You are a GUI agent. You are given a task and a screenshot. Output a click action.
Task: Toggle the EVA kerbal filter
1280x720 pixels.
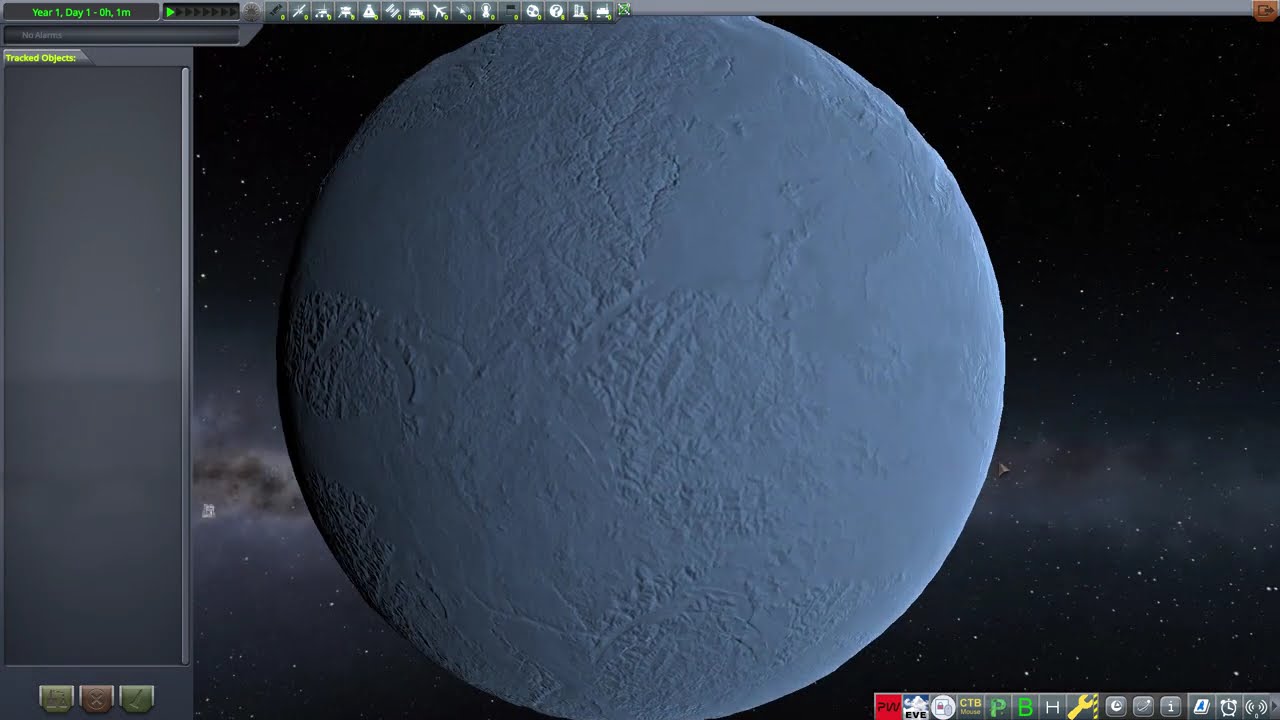tap(487, 12)
